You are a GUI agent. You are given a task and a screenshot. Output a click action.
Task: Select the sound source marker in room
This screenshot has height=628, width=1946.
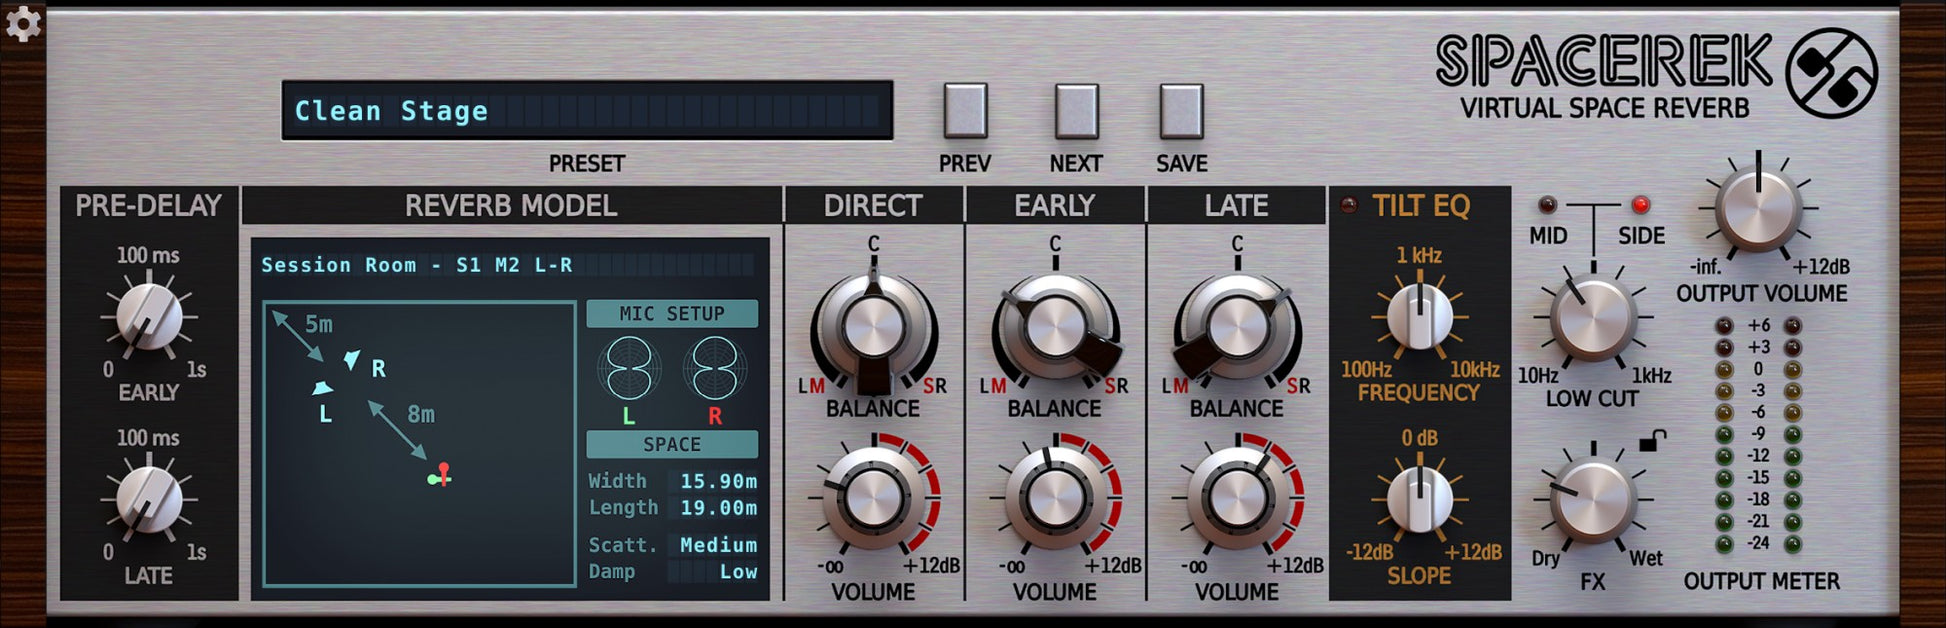pyautogui.click(x=440, y=476)
